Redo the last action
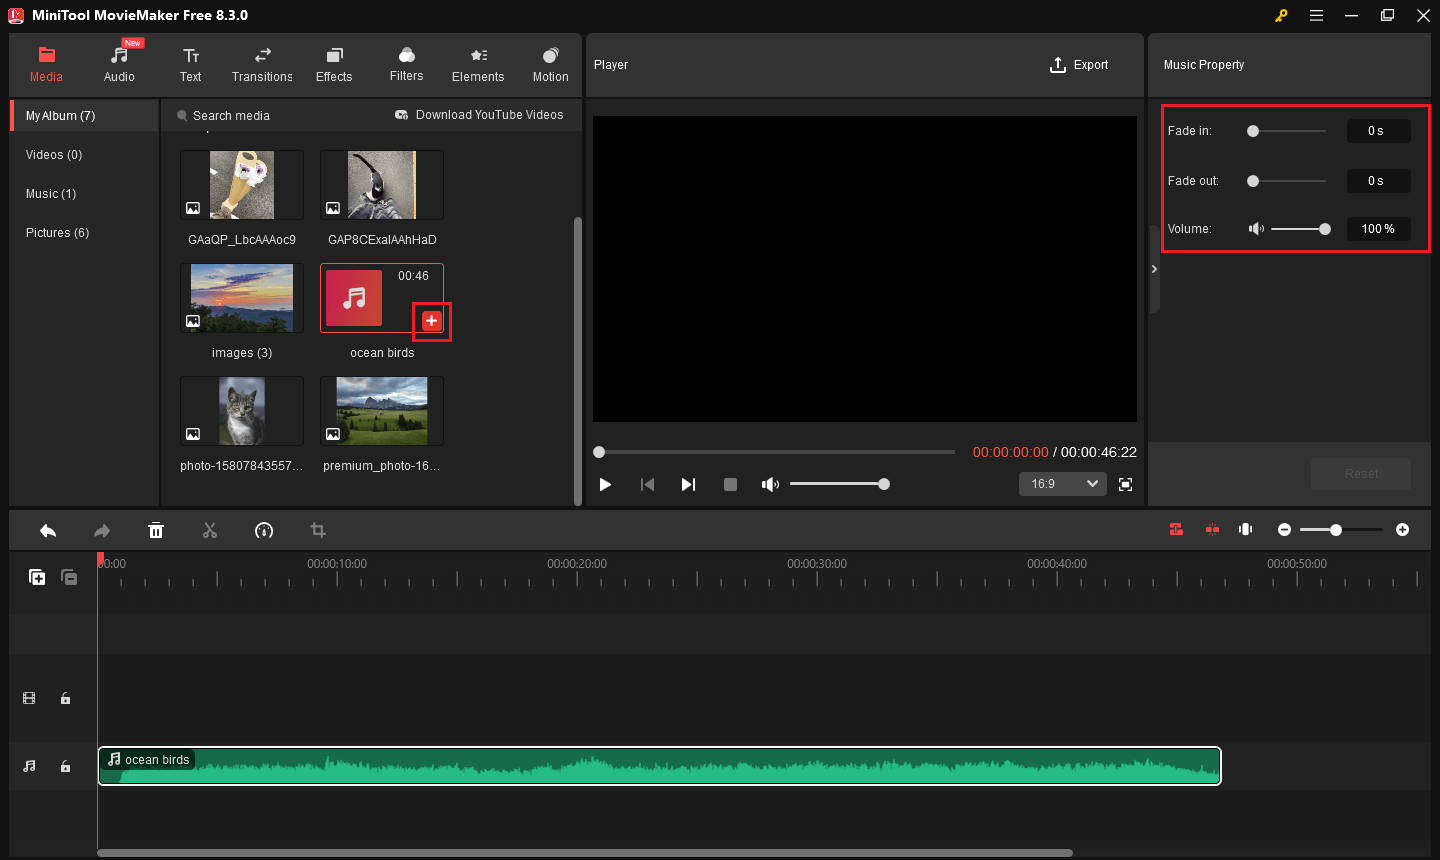1440x860 pixels. point(102,530)
